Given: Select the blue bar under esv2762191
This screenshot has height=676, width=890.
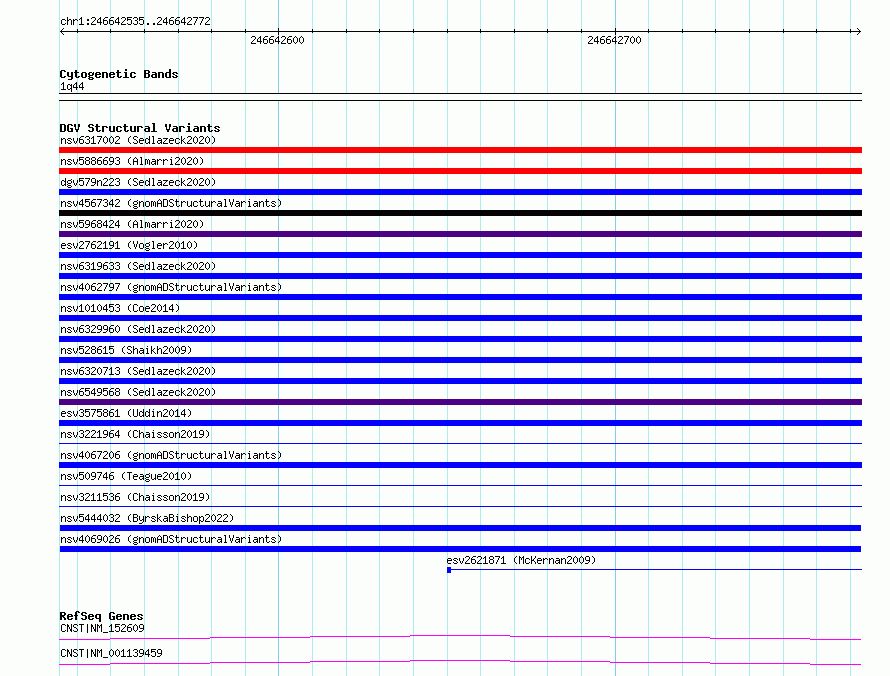Looking at the screenshot, I should point(460,255).
